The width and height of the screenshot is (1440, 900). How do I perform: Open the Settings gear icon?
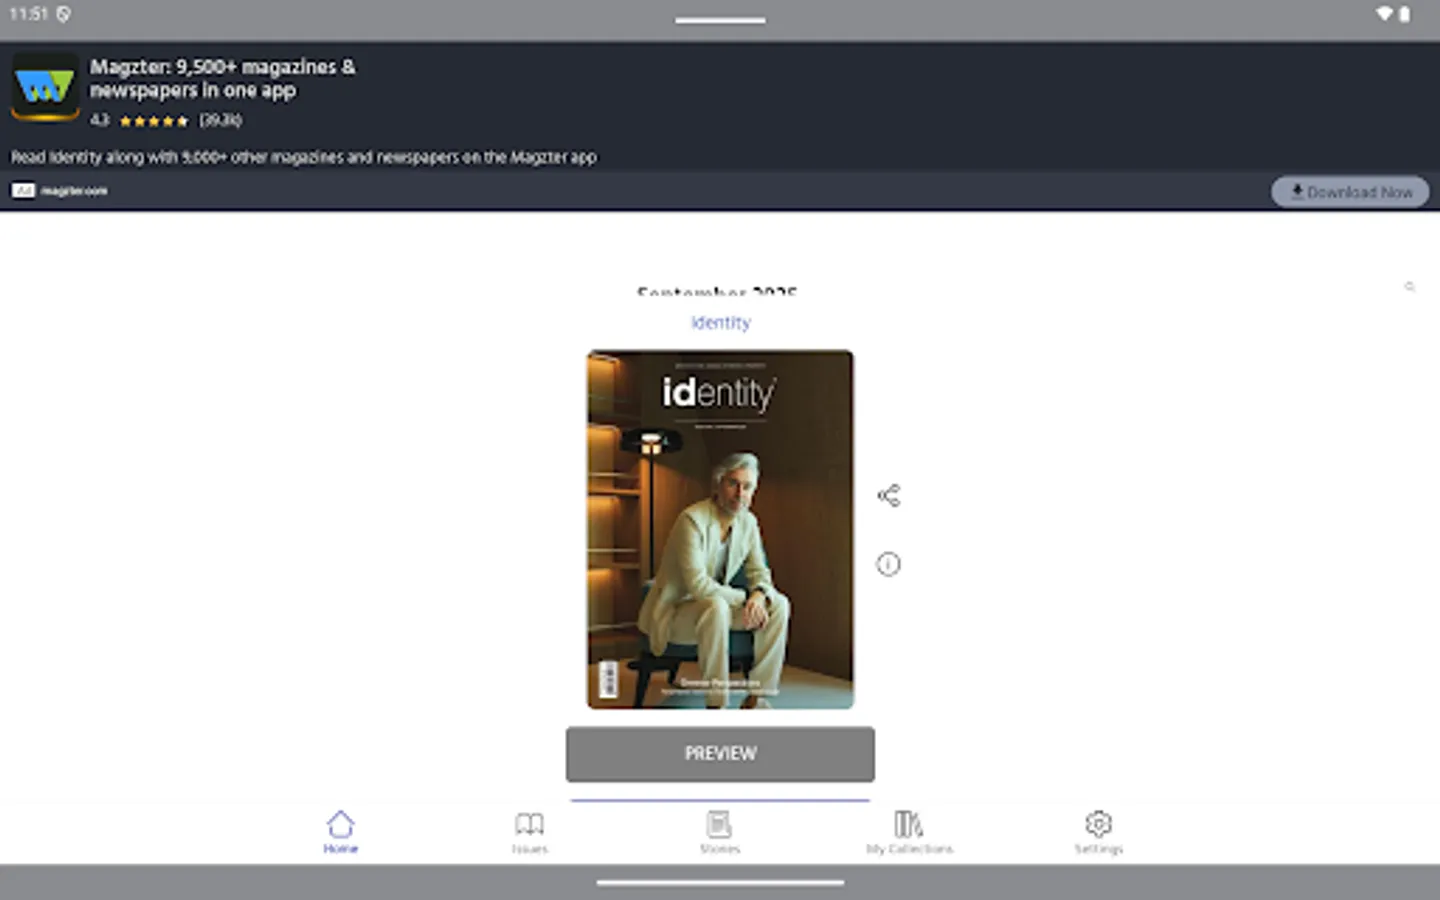(1098, 823)
